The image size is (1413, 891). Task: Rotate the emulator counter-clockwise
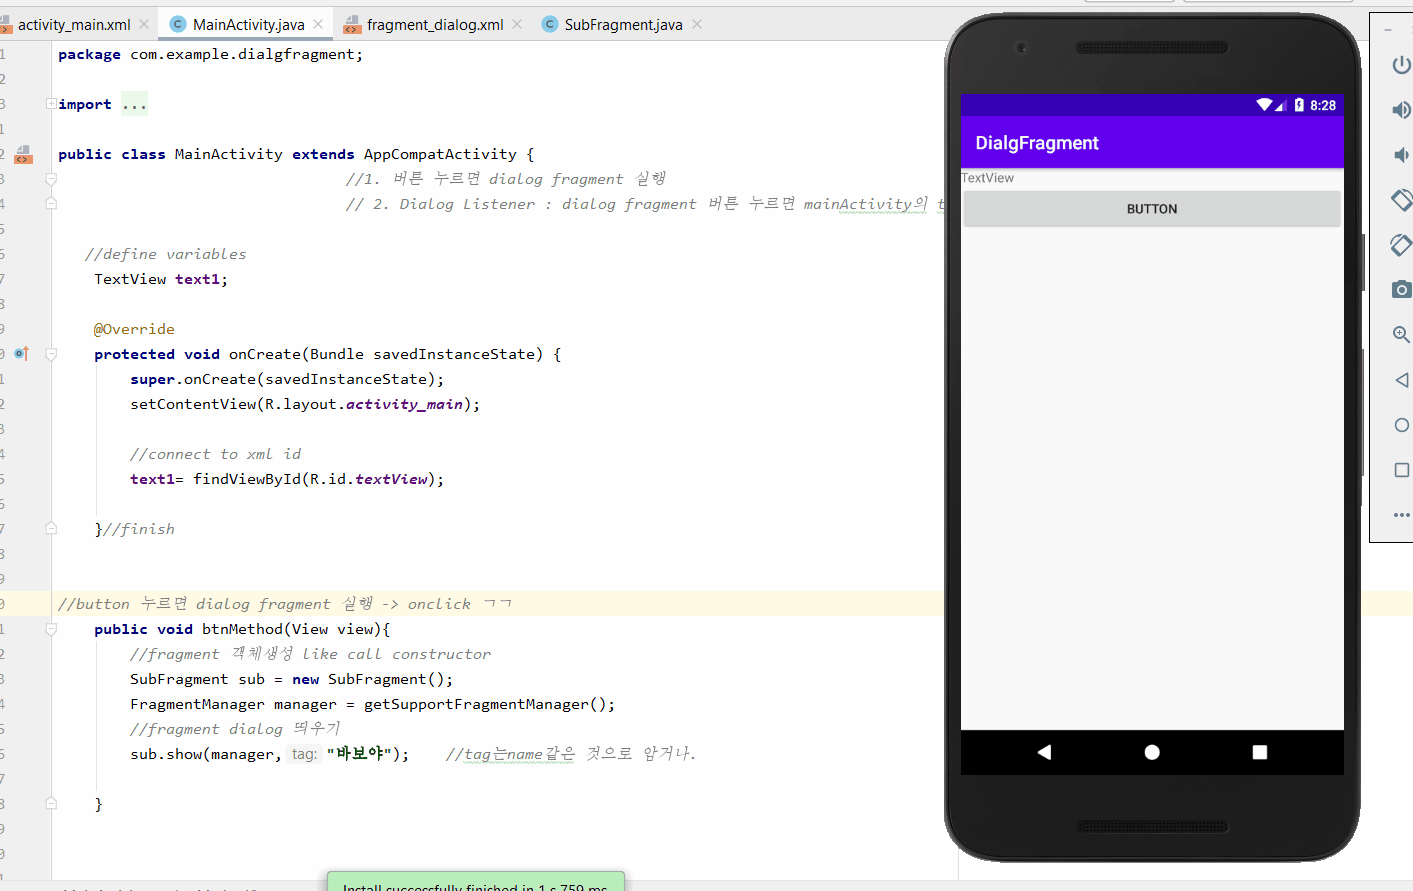tap(1401, 200)
